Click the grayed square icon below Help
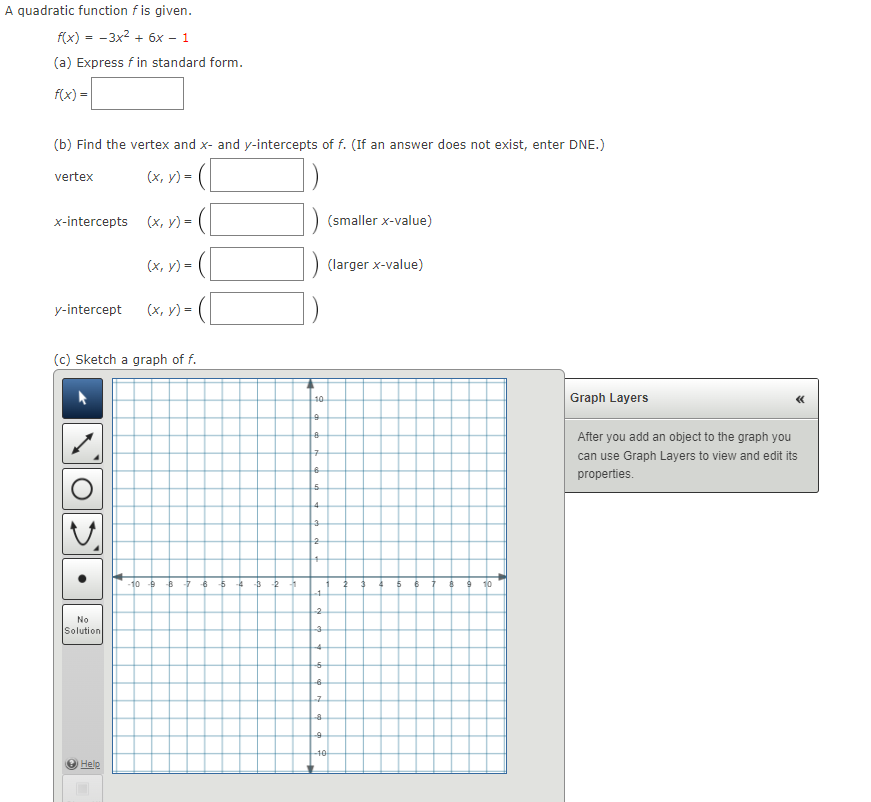The width and height of the screenshot is (871, 802). (82, 789)
